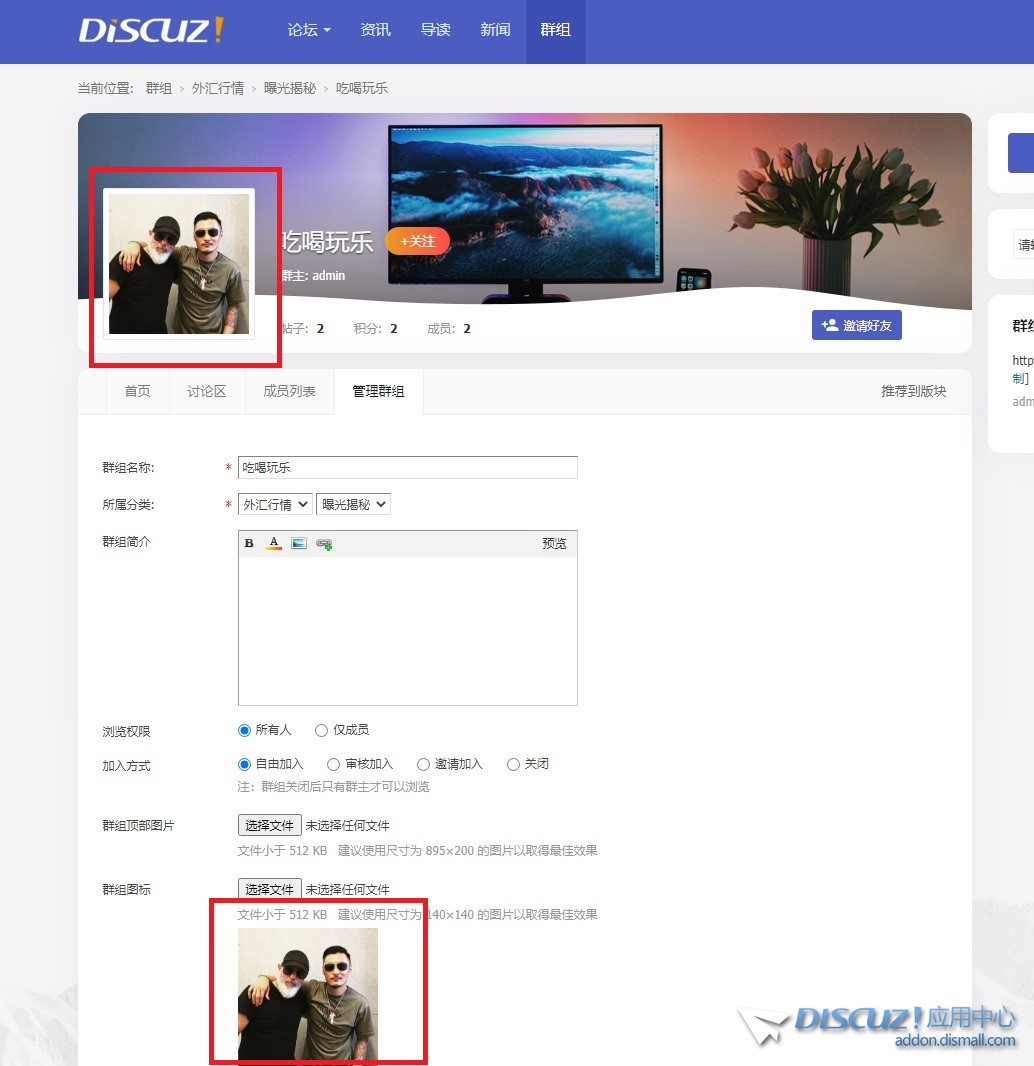Click the Discuz! logo in header
1034x1066 pixels.
point(151,30)
